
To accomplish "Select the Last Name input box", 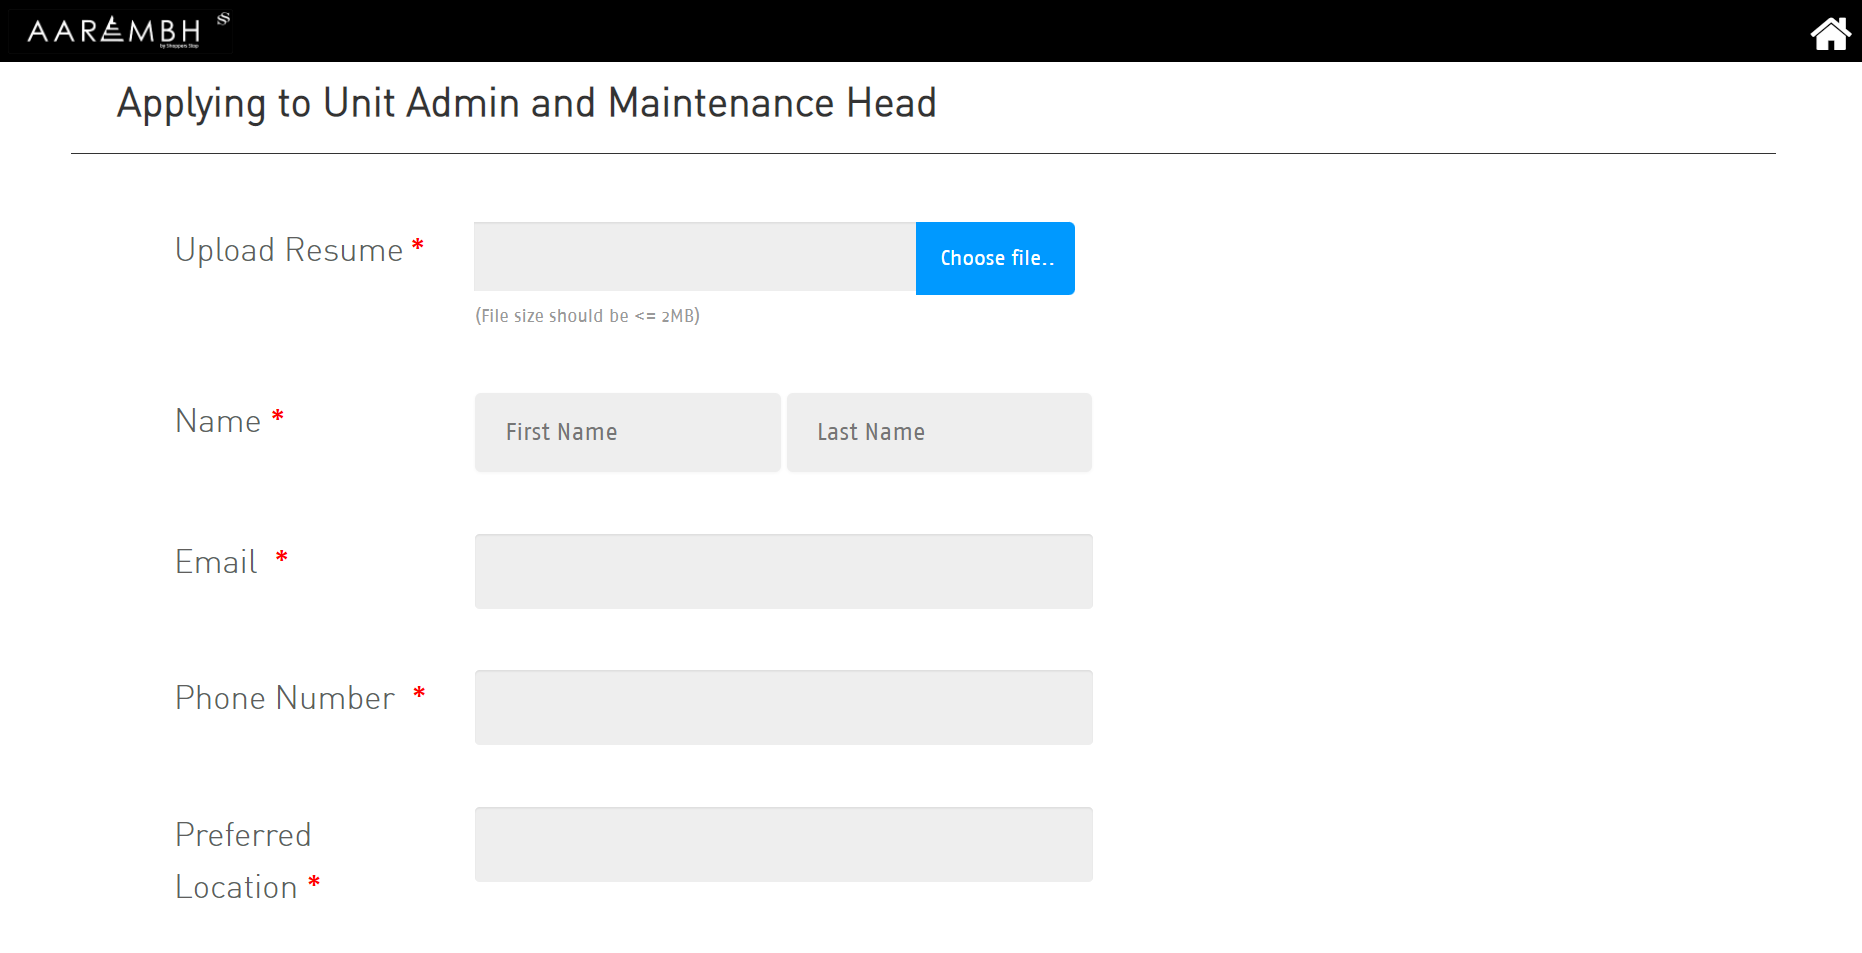I will point(938,432).
